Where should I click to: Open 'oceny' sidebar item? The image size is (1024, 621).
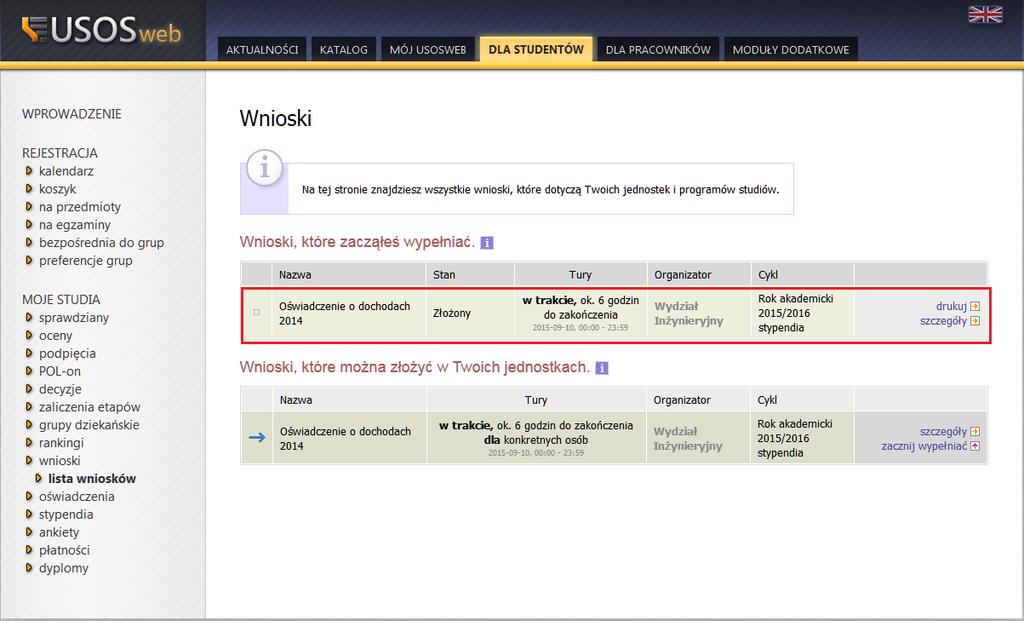pyautogui.click(x=56, y=336)
